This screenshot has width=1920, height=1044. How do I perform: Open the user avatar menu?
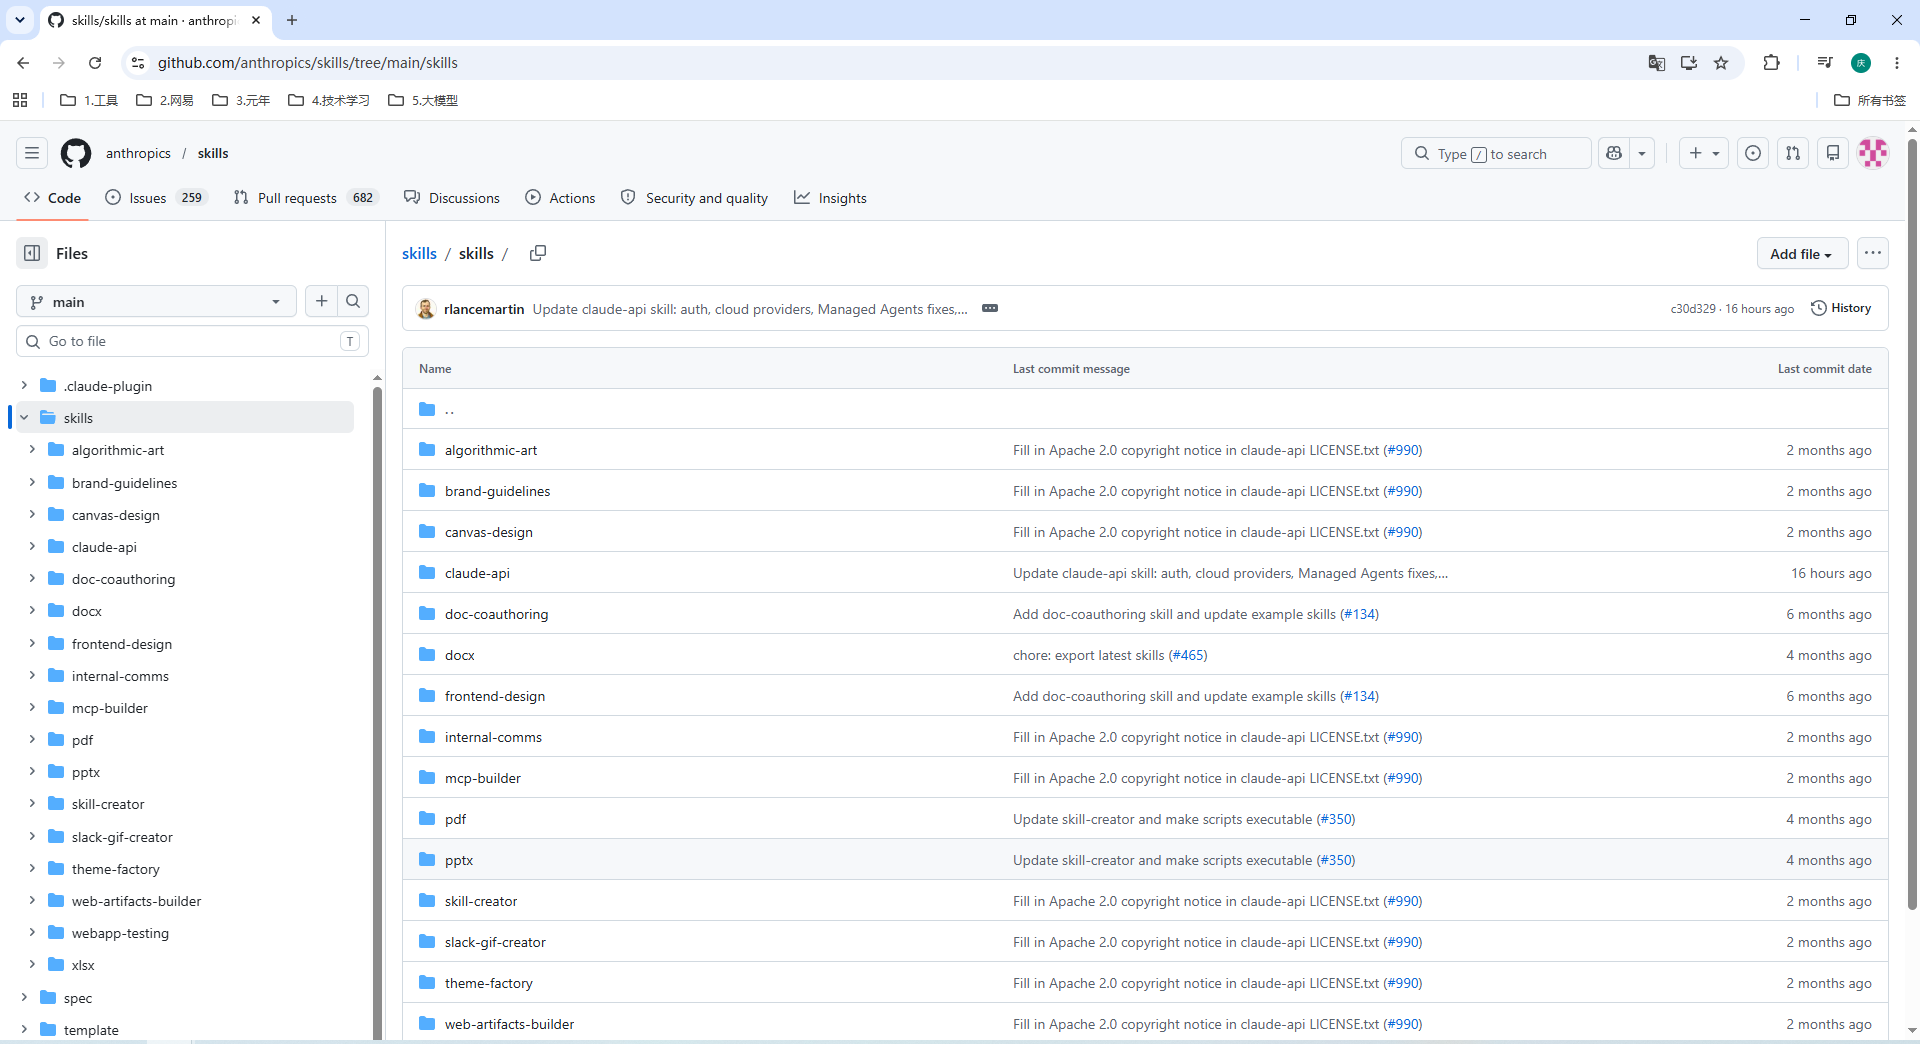[x=1873, y=153]
